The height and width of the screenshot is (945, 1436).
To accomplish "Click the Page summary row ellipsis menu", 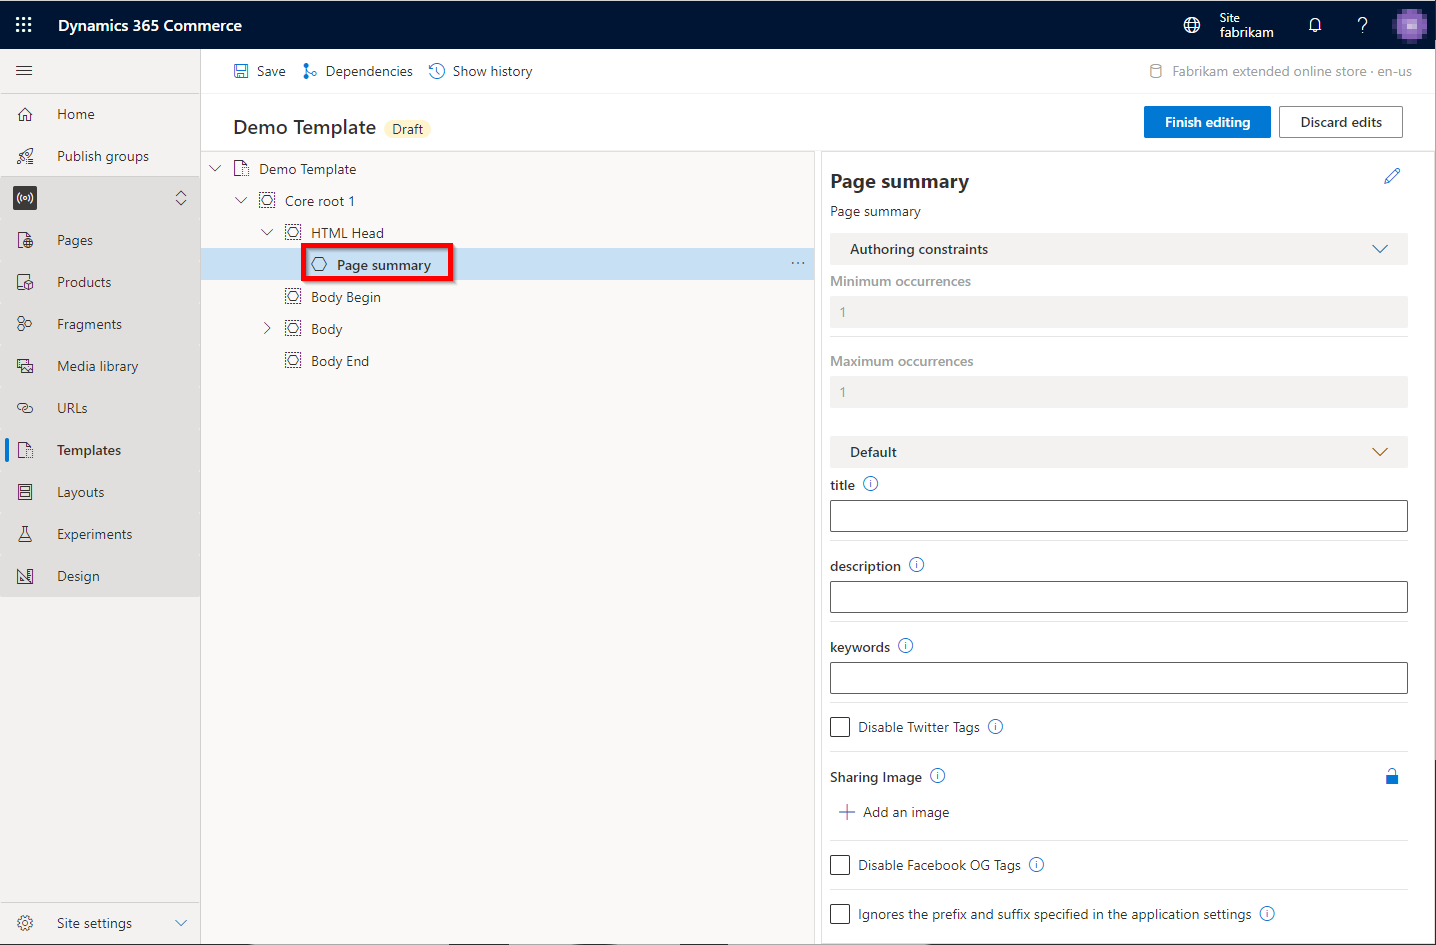I will pyautogui.click(x=798, y=264).
